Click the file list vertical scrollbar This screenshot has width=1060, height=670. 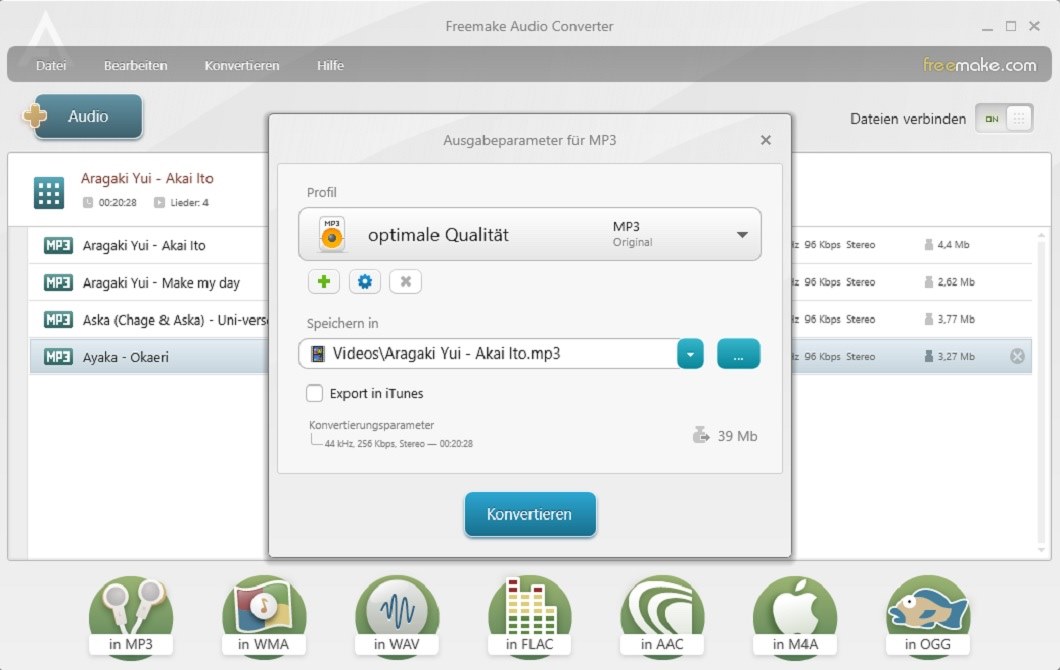tap(1041, 392)
